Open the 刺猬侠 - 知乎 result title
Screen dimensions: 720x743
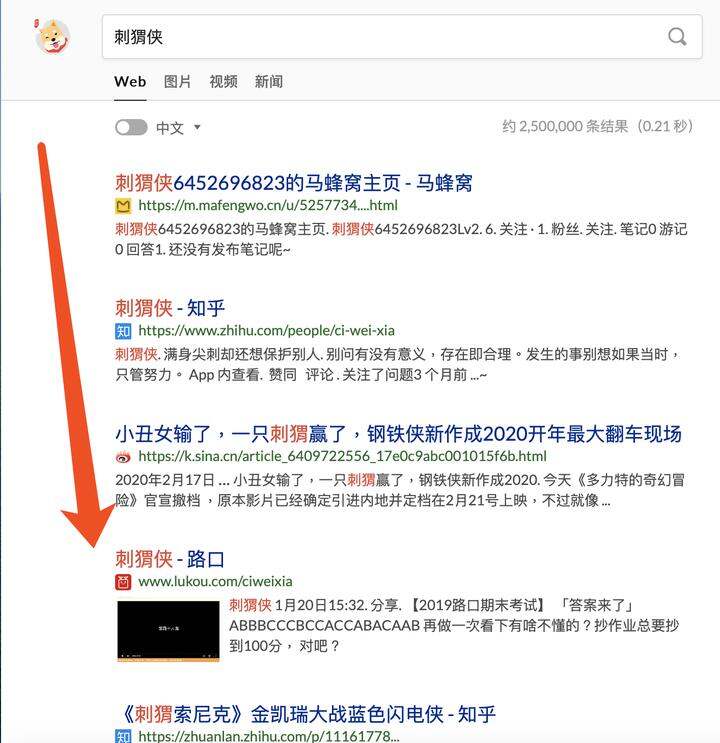click(x=170, y=308)
